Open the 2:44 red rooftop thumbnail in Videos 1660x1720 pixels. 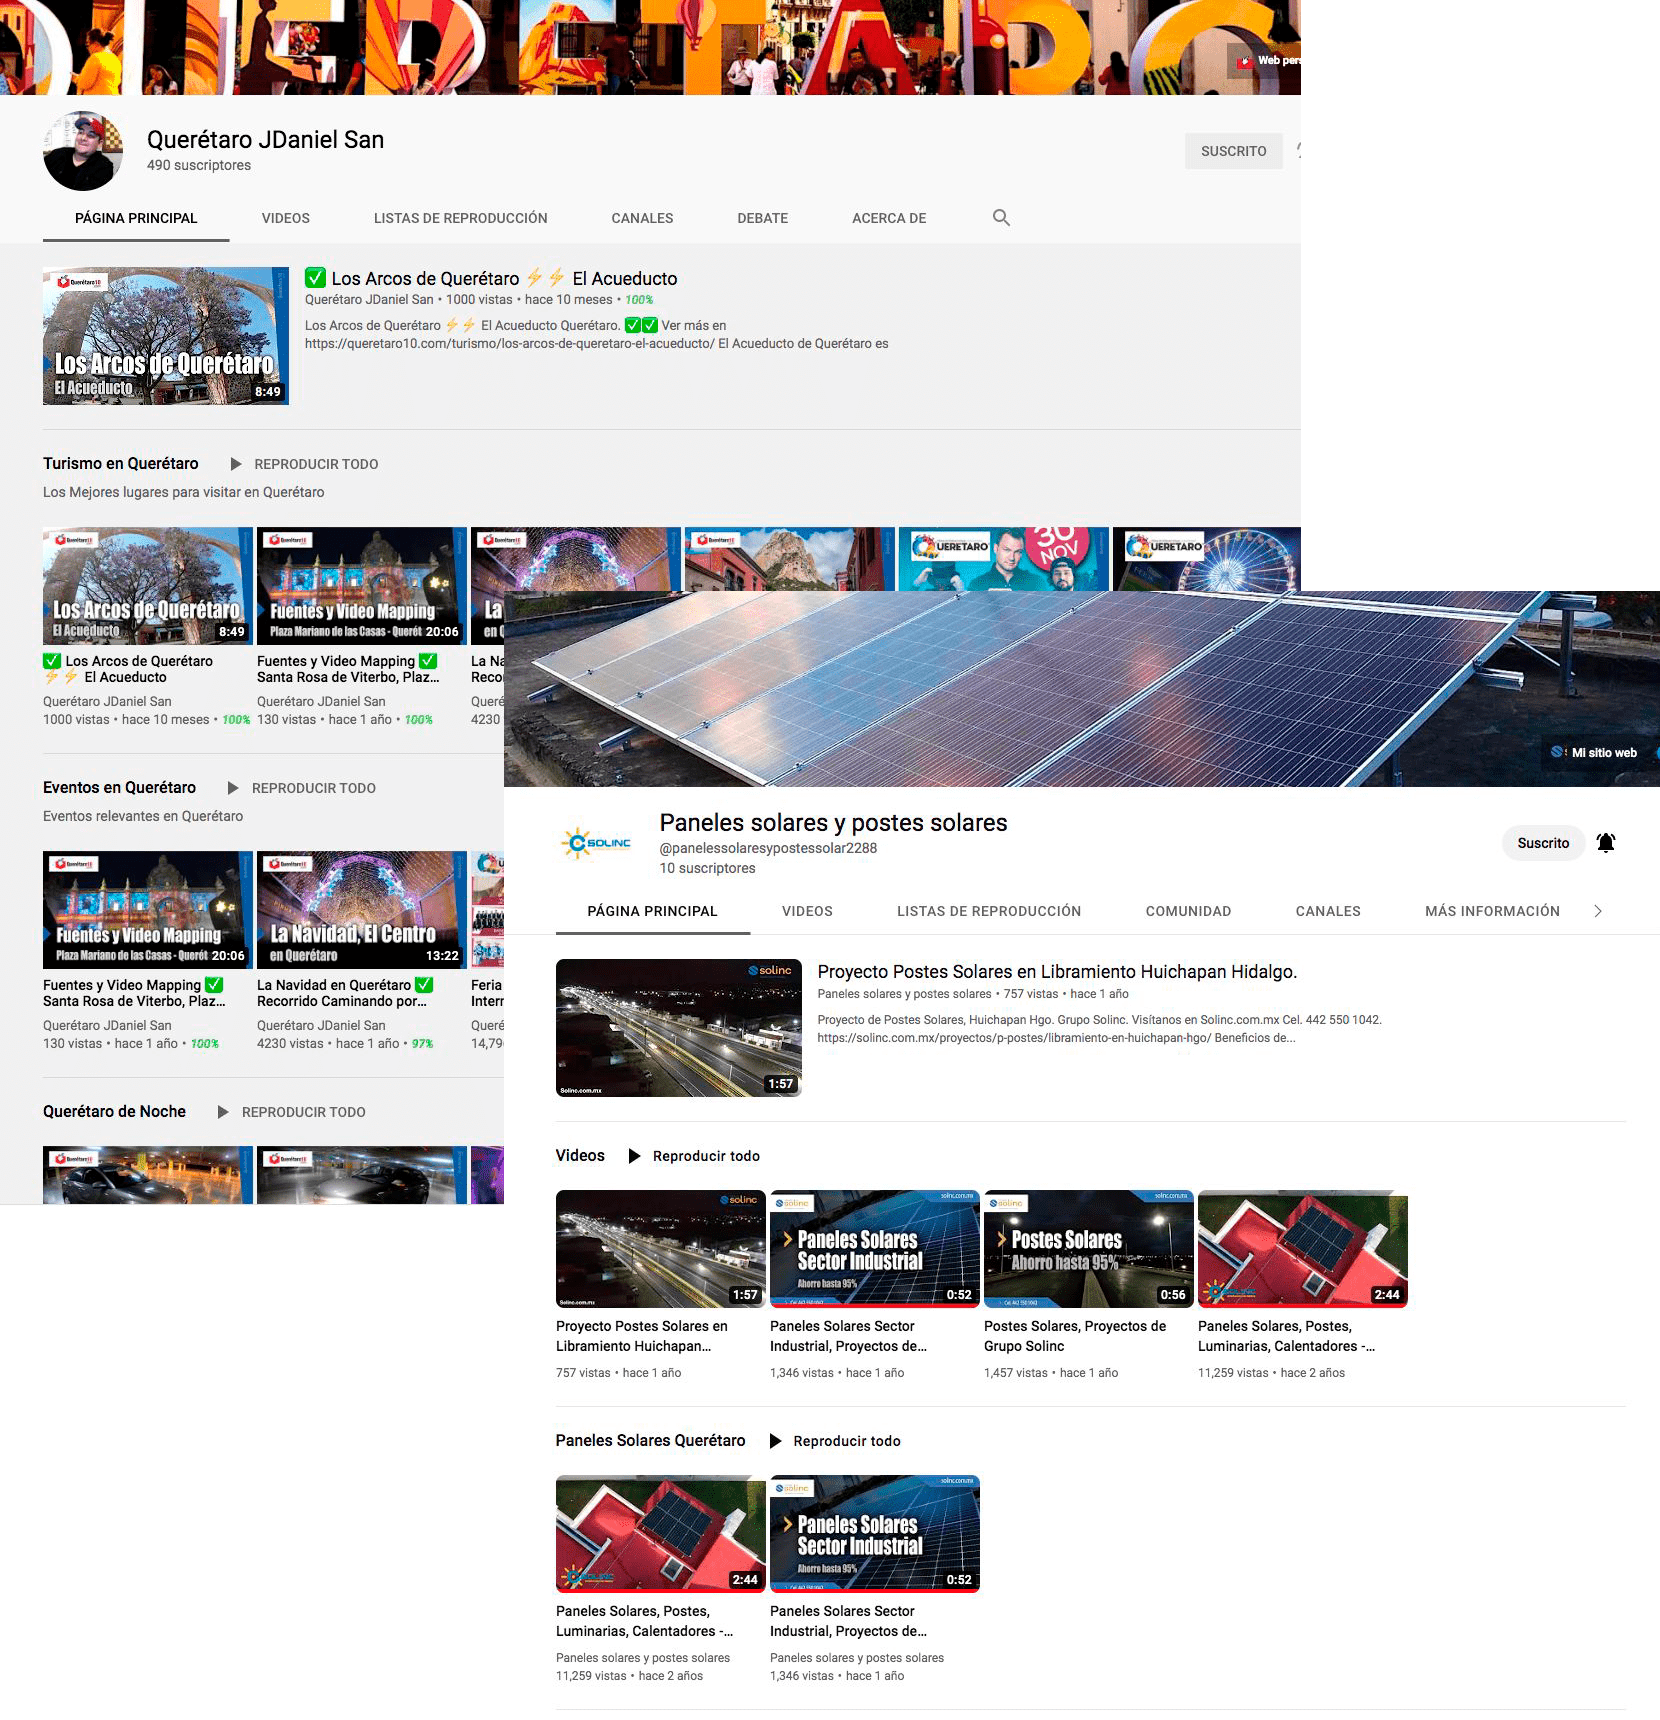pyautogui.click(x=1303, y=1249)
